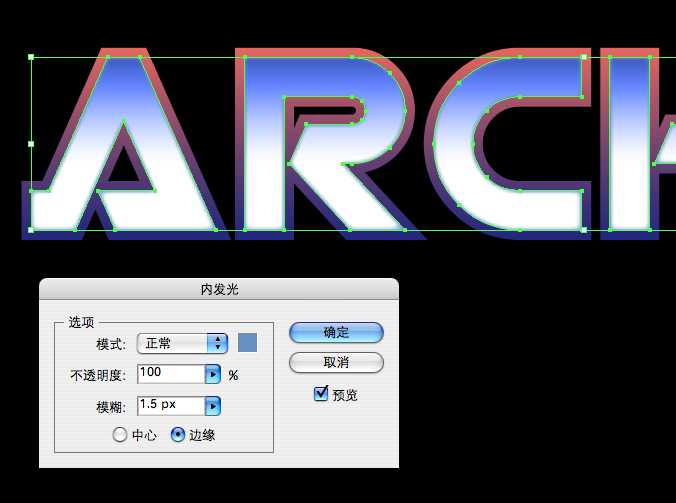Click the 内发光 dialog title bar
This screenshot has width=676, height=503.
[219, 289]
